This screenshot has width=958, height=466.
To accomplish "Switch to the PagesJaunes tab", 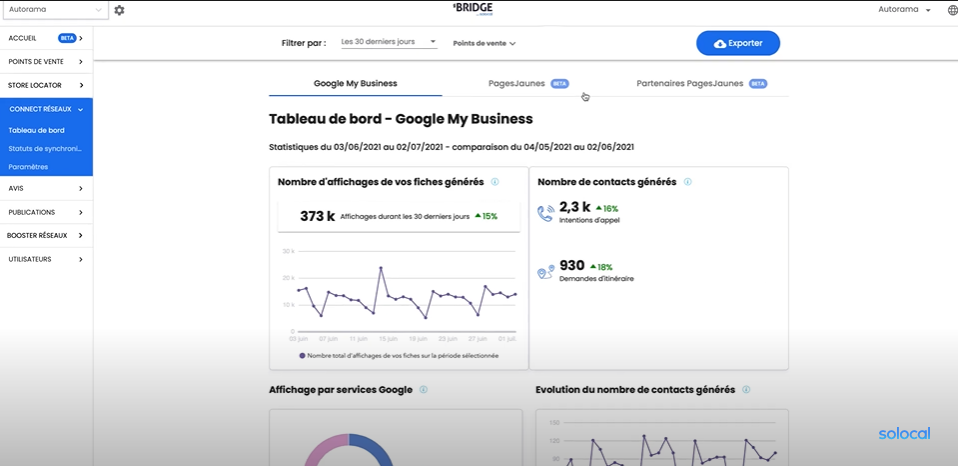I will 528,84.
